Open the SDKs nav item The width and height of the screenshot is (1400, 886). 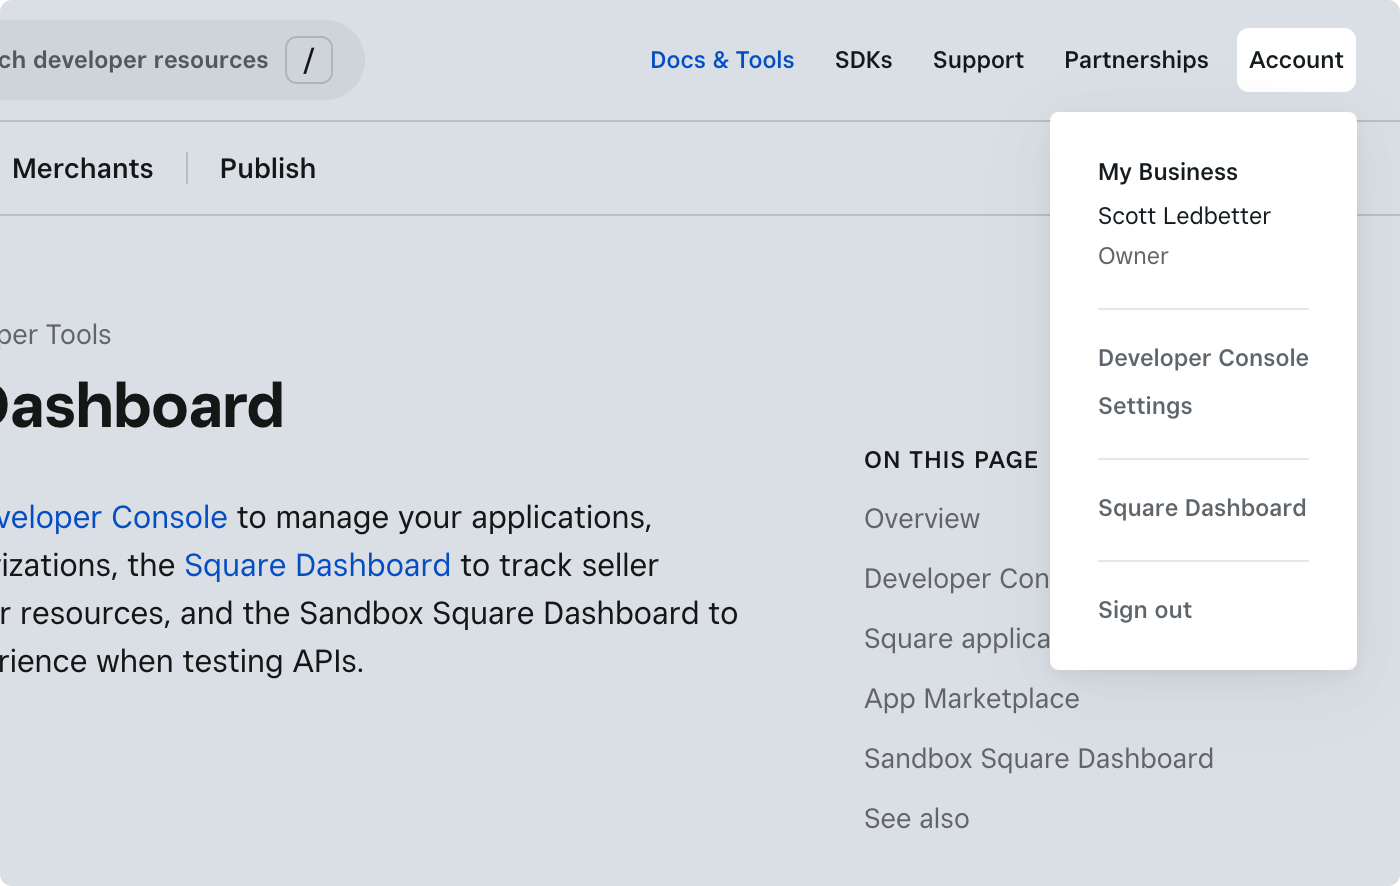(863, 60)
